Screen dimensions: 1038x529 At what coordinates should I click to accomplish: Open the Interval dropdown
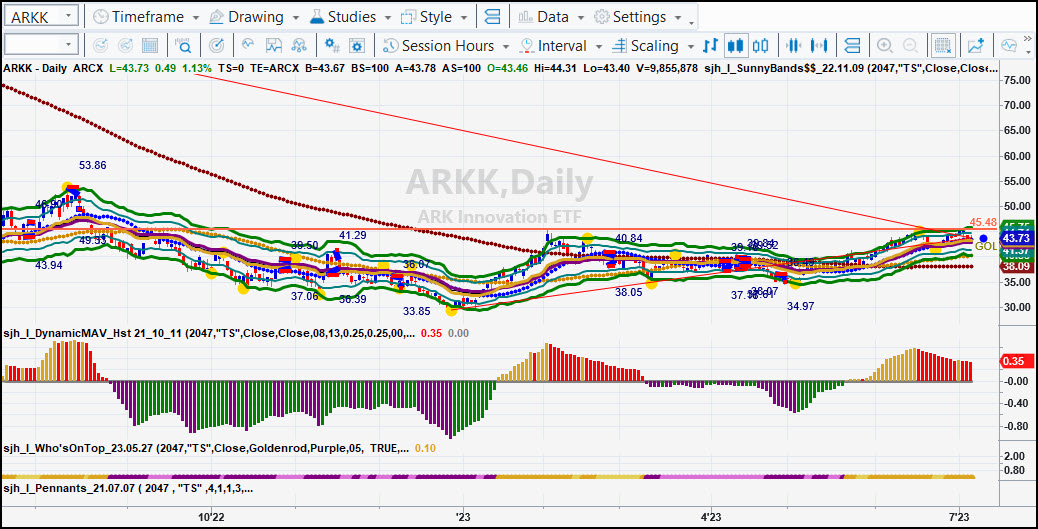pyautogui.click(x=561, y=46)
